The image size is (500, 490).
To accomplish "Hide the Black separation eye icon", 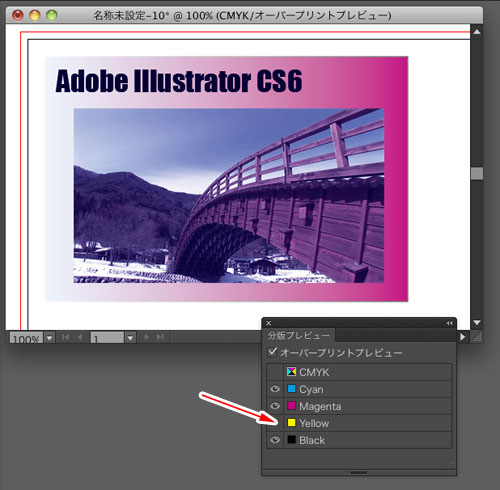I will pos(275,440).
